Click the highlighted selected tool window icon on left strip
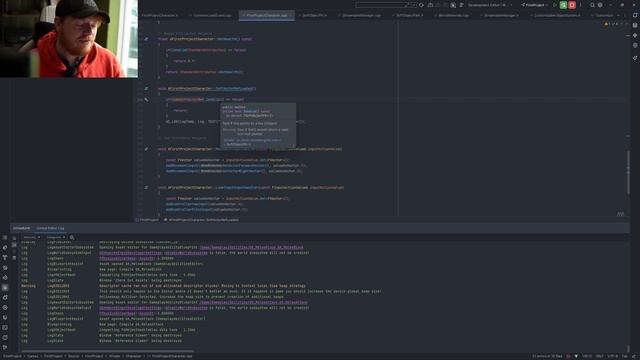640x360 pixels. click(x=5, y=287)
